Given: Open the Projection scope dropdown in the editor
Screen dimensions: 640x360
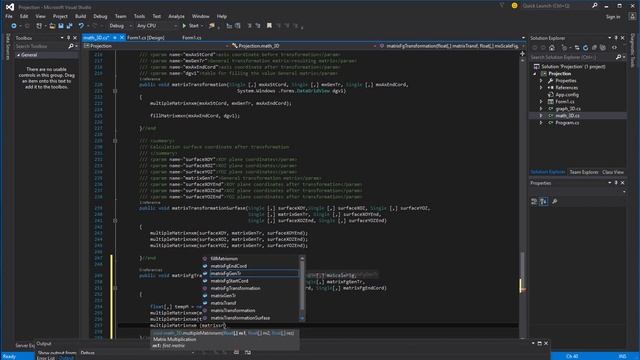Looking at the screenshot, I should 156,46.
